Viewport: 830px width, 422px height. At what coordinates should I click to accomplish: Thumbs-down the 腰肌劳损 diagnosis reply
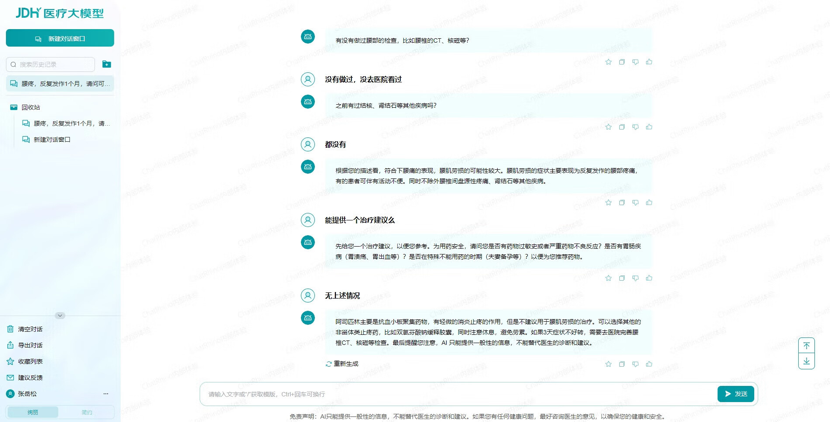point(635,202)
